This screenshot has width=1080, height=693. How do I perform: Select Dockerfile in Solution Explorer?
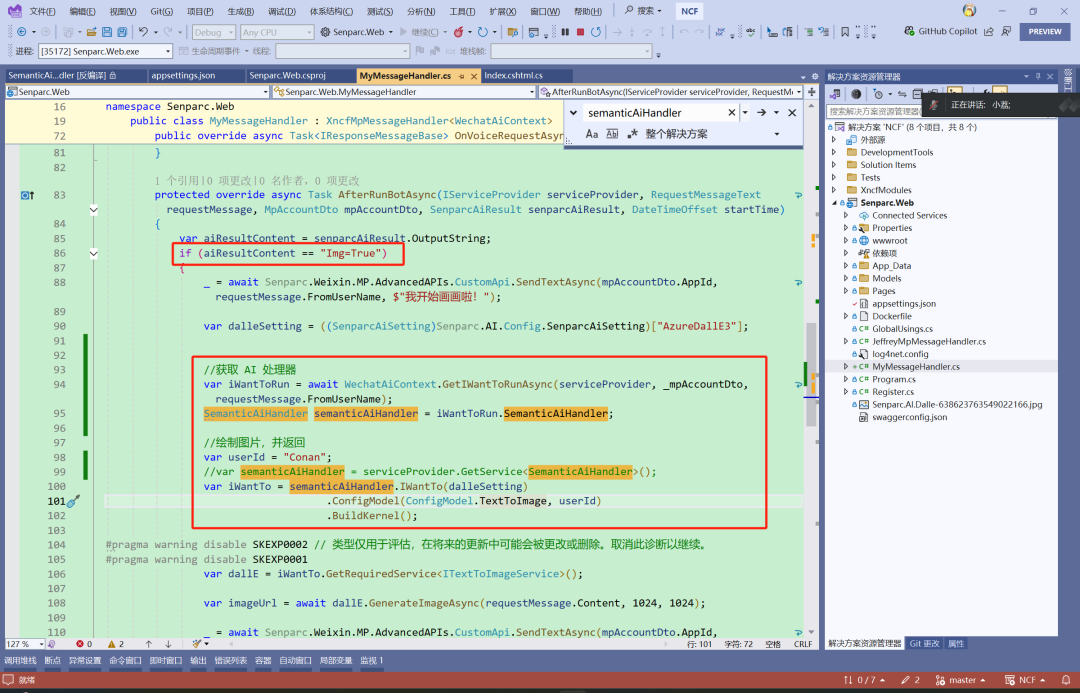click(891, 316)
